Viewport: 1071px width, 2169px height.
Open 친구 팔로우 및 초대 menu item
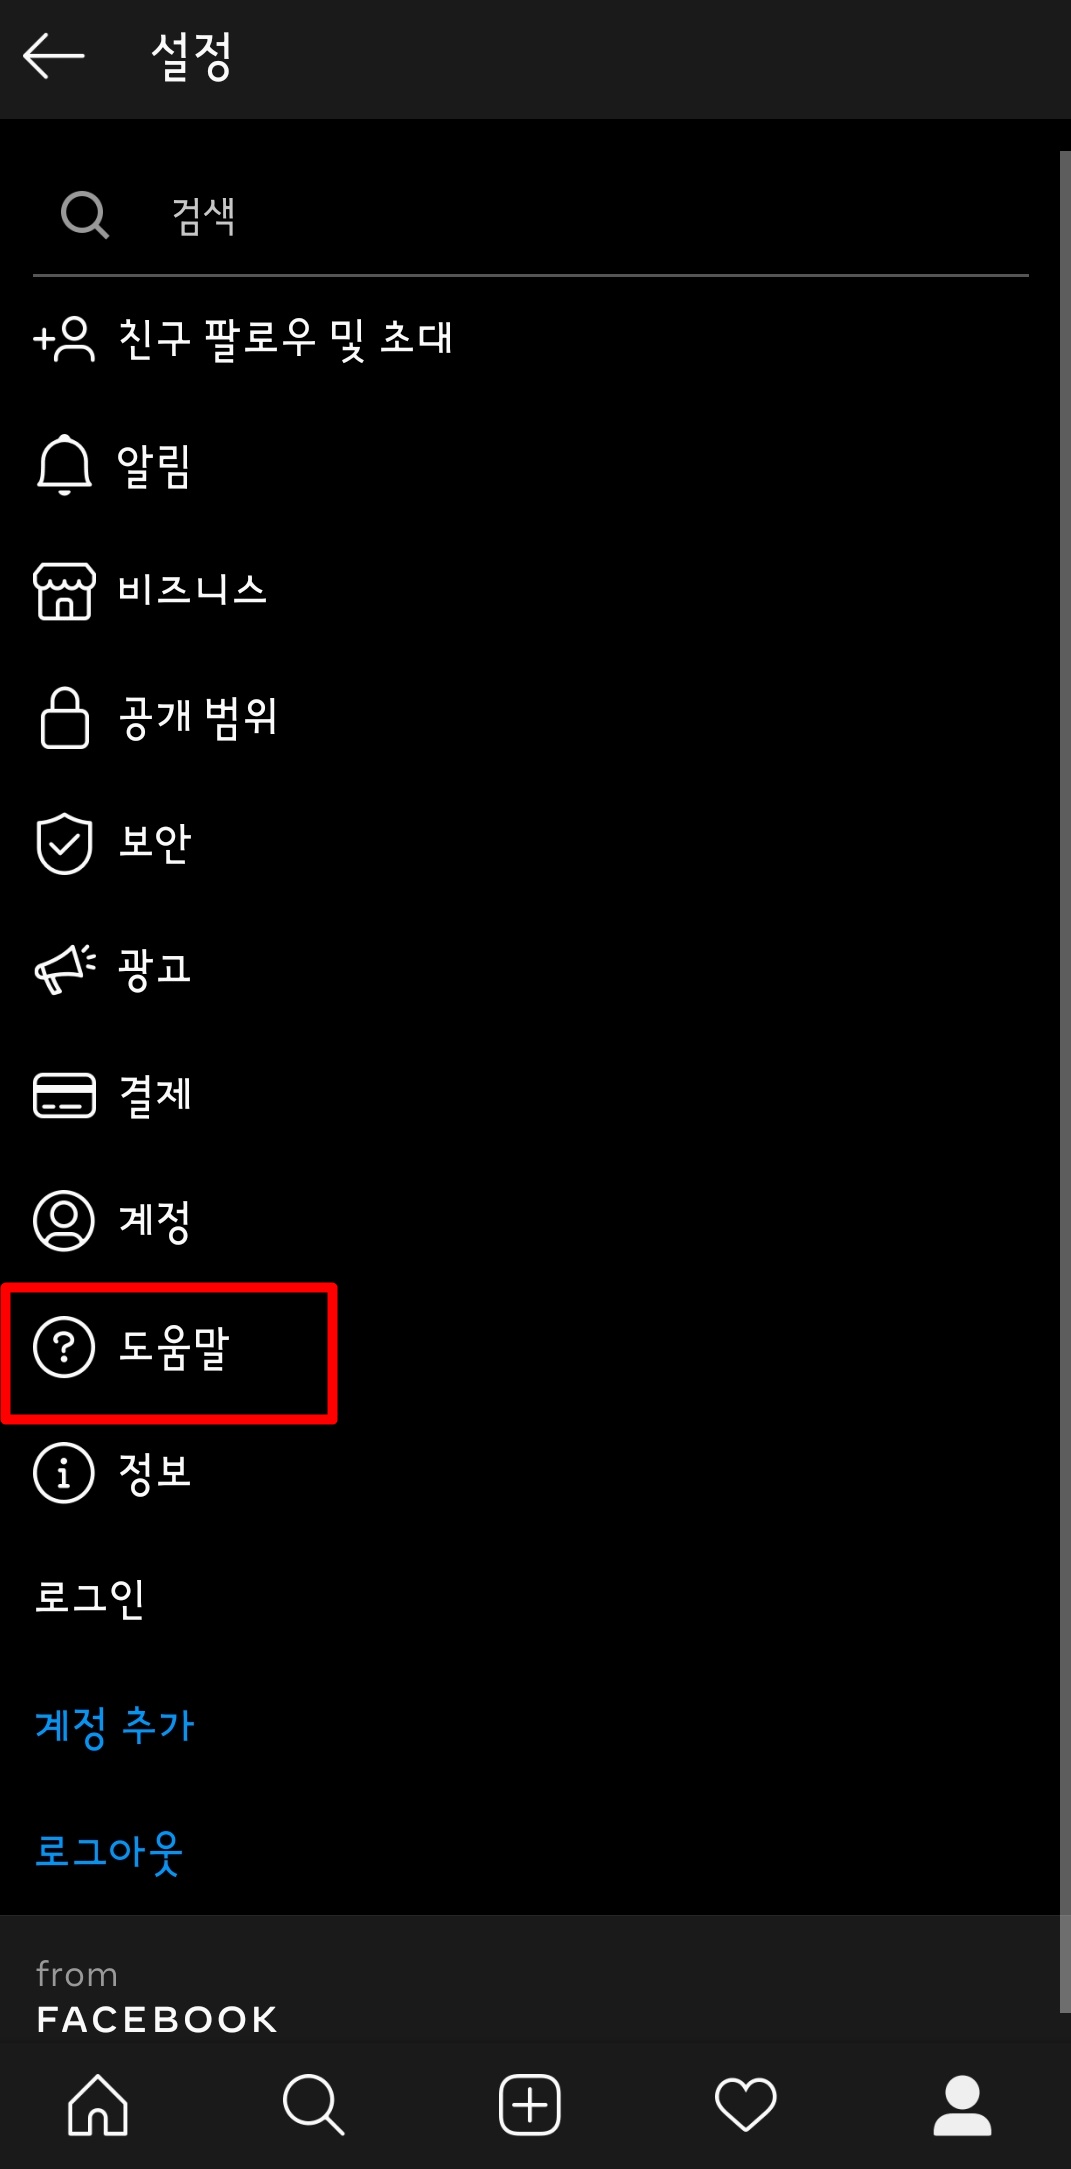tap(530, 339)
